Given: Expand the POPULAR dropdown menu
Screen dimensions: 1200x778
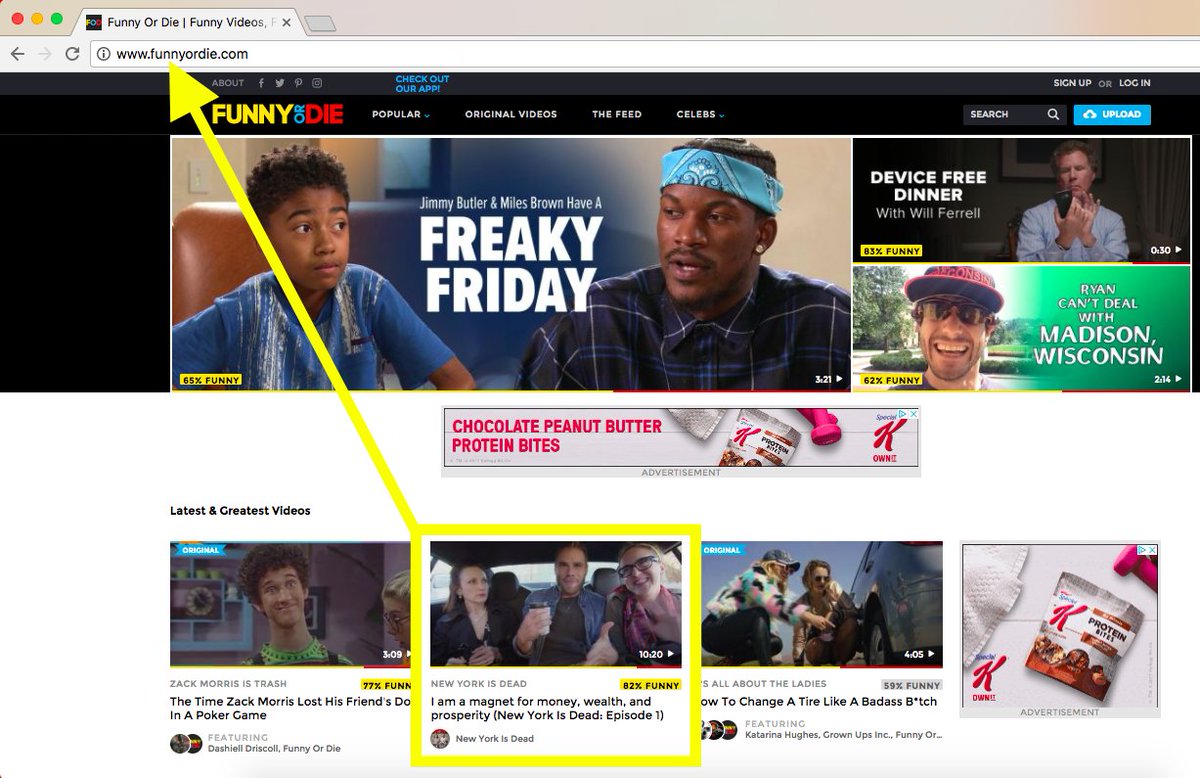Looking at the screenshot, I should (x=401, y=114).
